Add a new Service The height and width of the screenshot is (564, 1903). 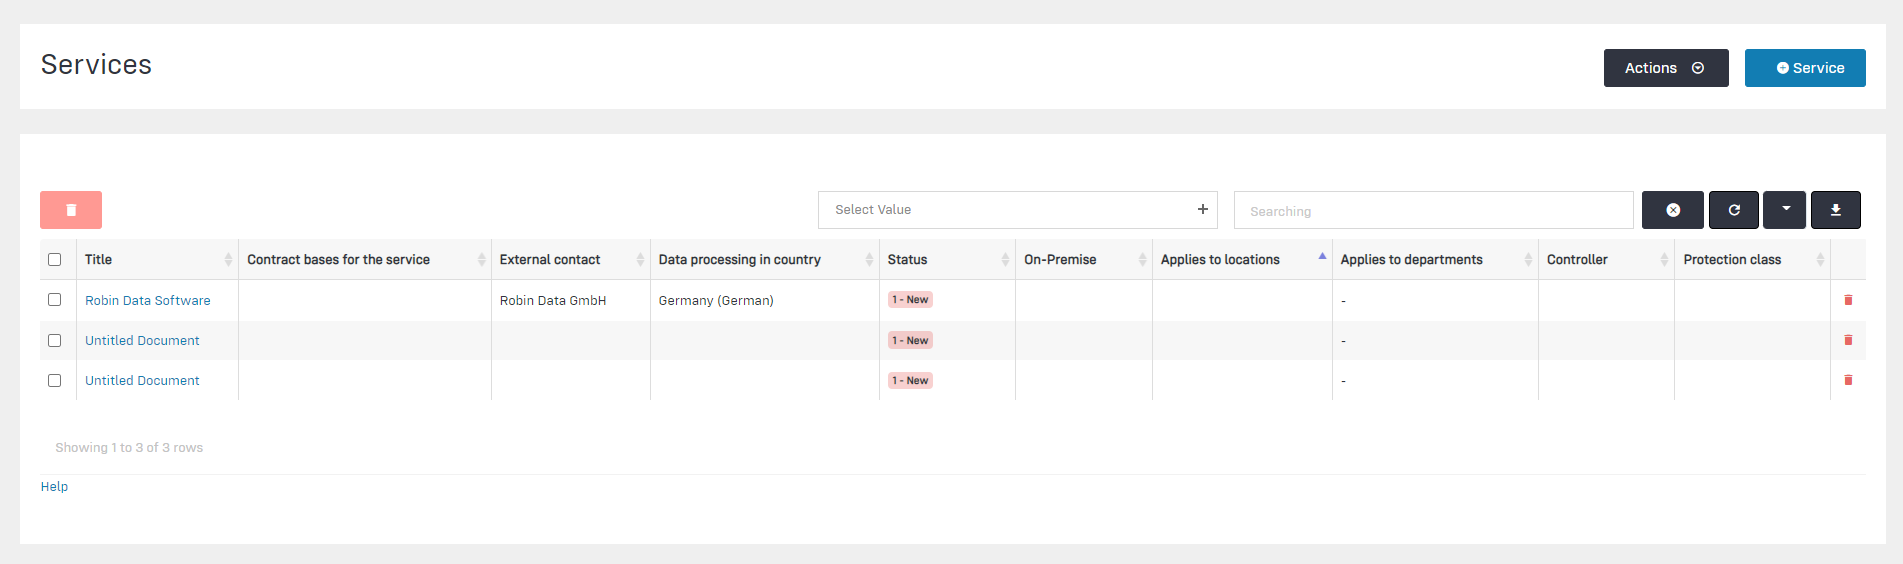1804,68
